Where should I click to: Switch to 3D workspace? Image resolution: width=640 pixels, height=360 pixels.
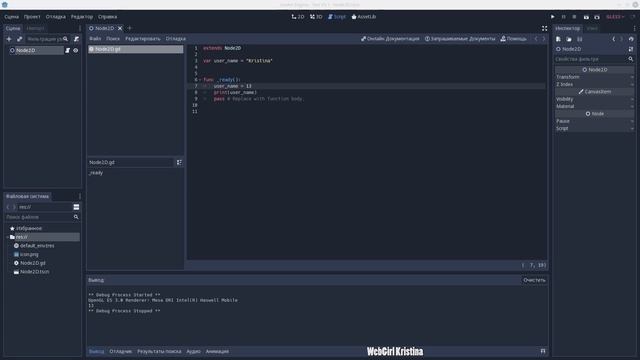316,17
